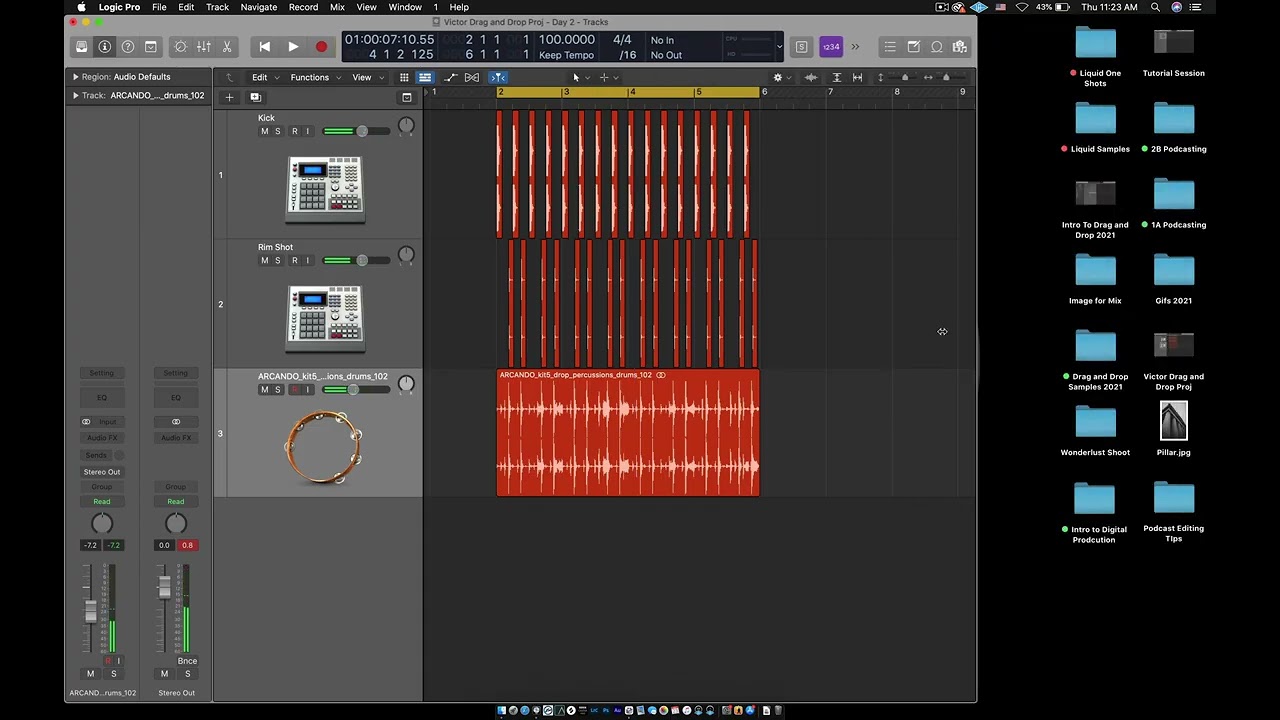Open Quick Help question-mark icon
The image size is (1280, 720).
pyautogui.click(x=128, y=47)
